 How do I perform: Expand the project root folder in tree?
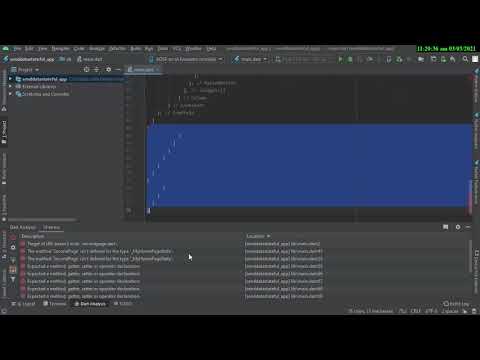tap(10, 79)
